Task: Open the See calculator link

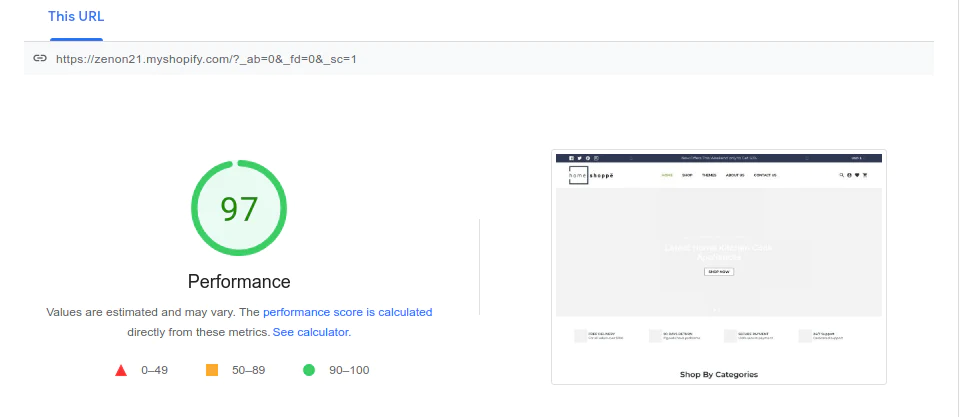Action: [311, 332]
